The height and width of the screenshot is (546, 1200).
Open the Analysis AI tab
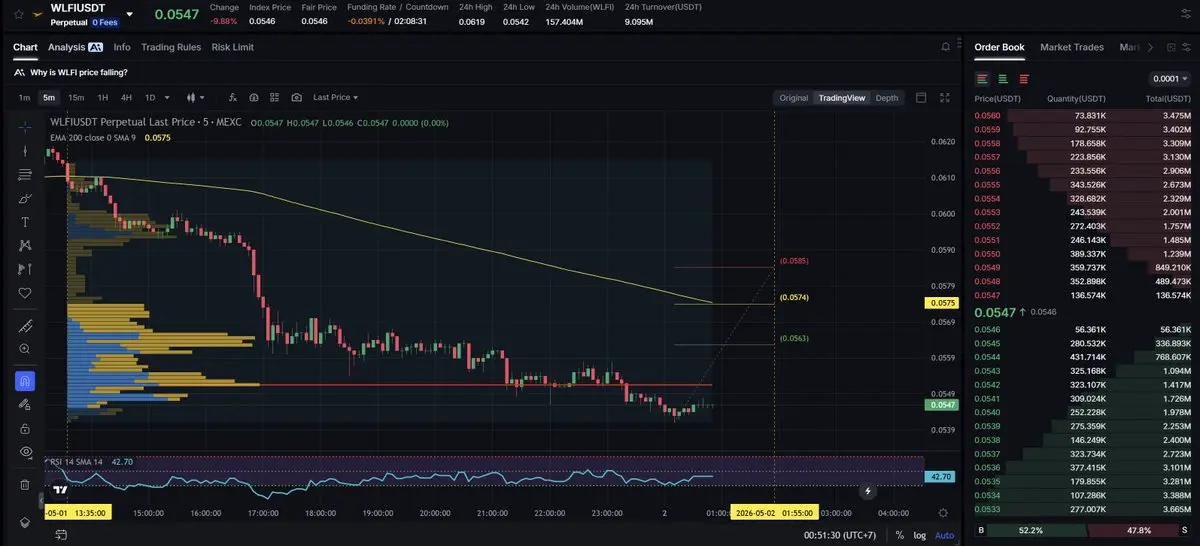point(75,47)
